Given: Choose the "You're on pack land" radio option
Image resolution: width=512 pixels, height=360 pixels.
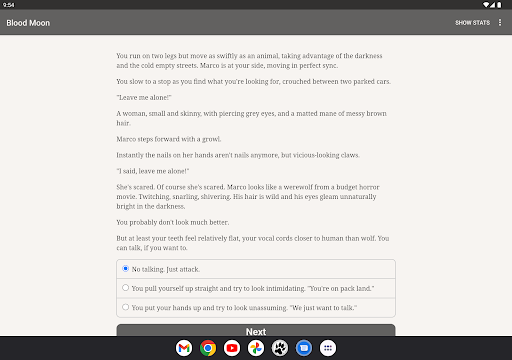Looking at the screenshot, I should point(256,288).
